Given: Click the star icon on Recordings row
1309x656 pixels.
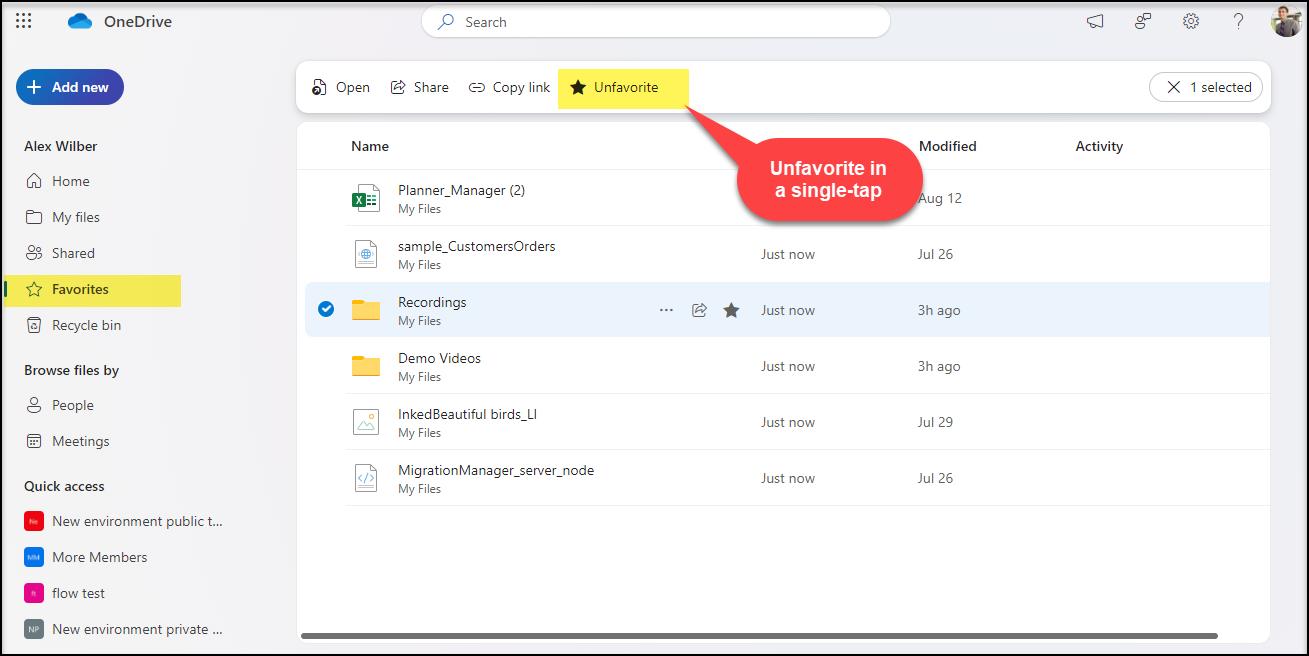Looking at the screenshot, I should (731, 310).
